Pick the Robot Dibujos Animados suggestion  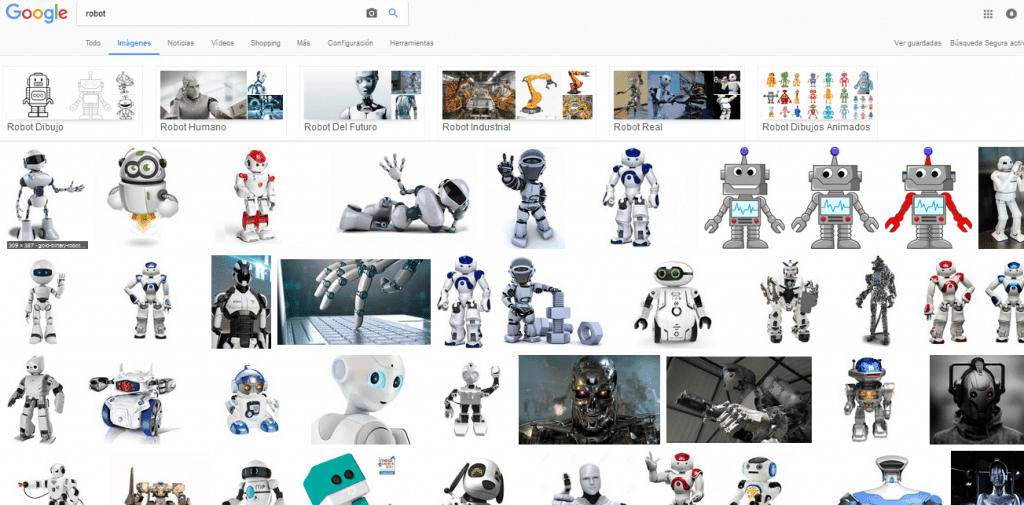[818, 102]
